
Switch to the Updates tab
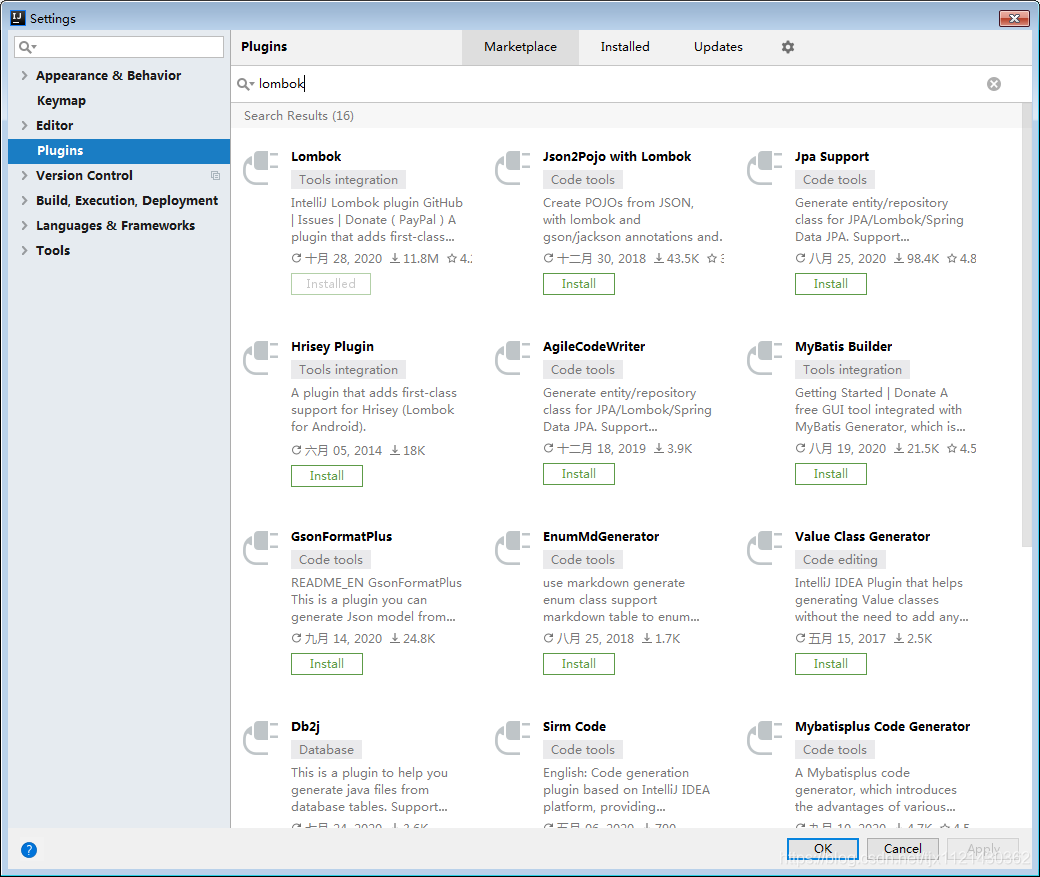coord(718,47)
